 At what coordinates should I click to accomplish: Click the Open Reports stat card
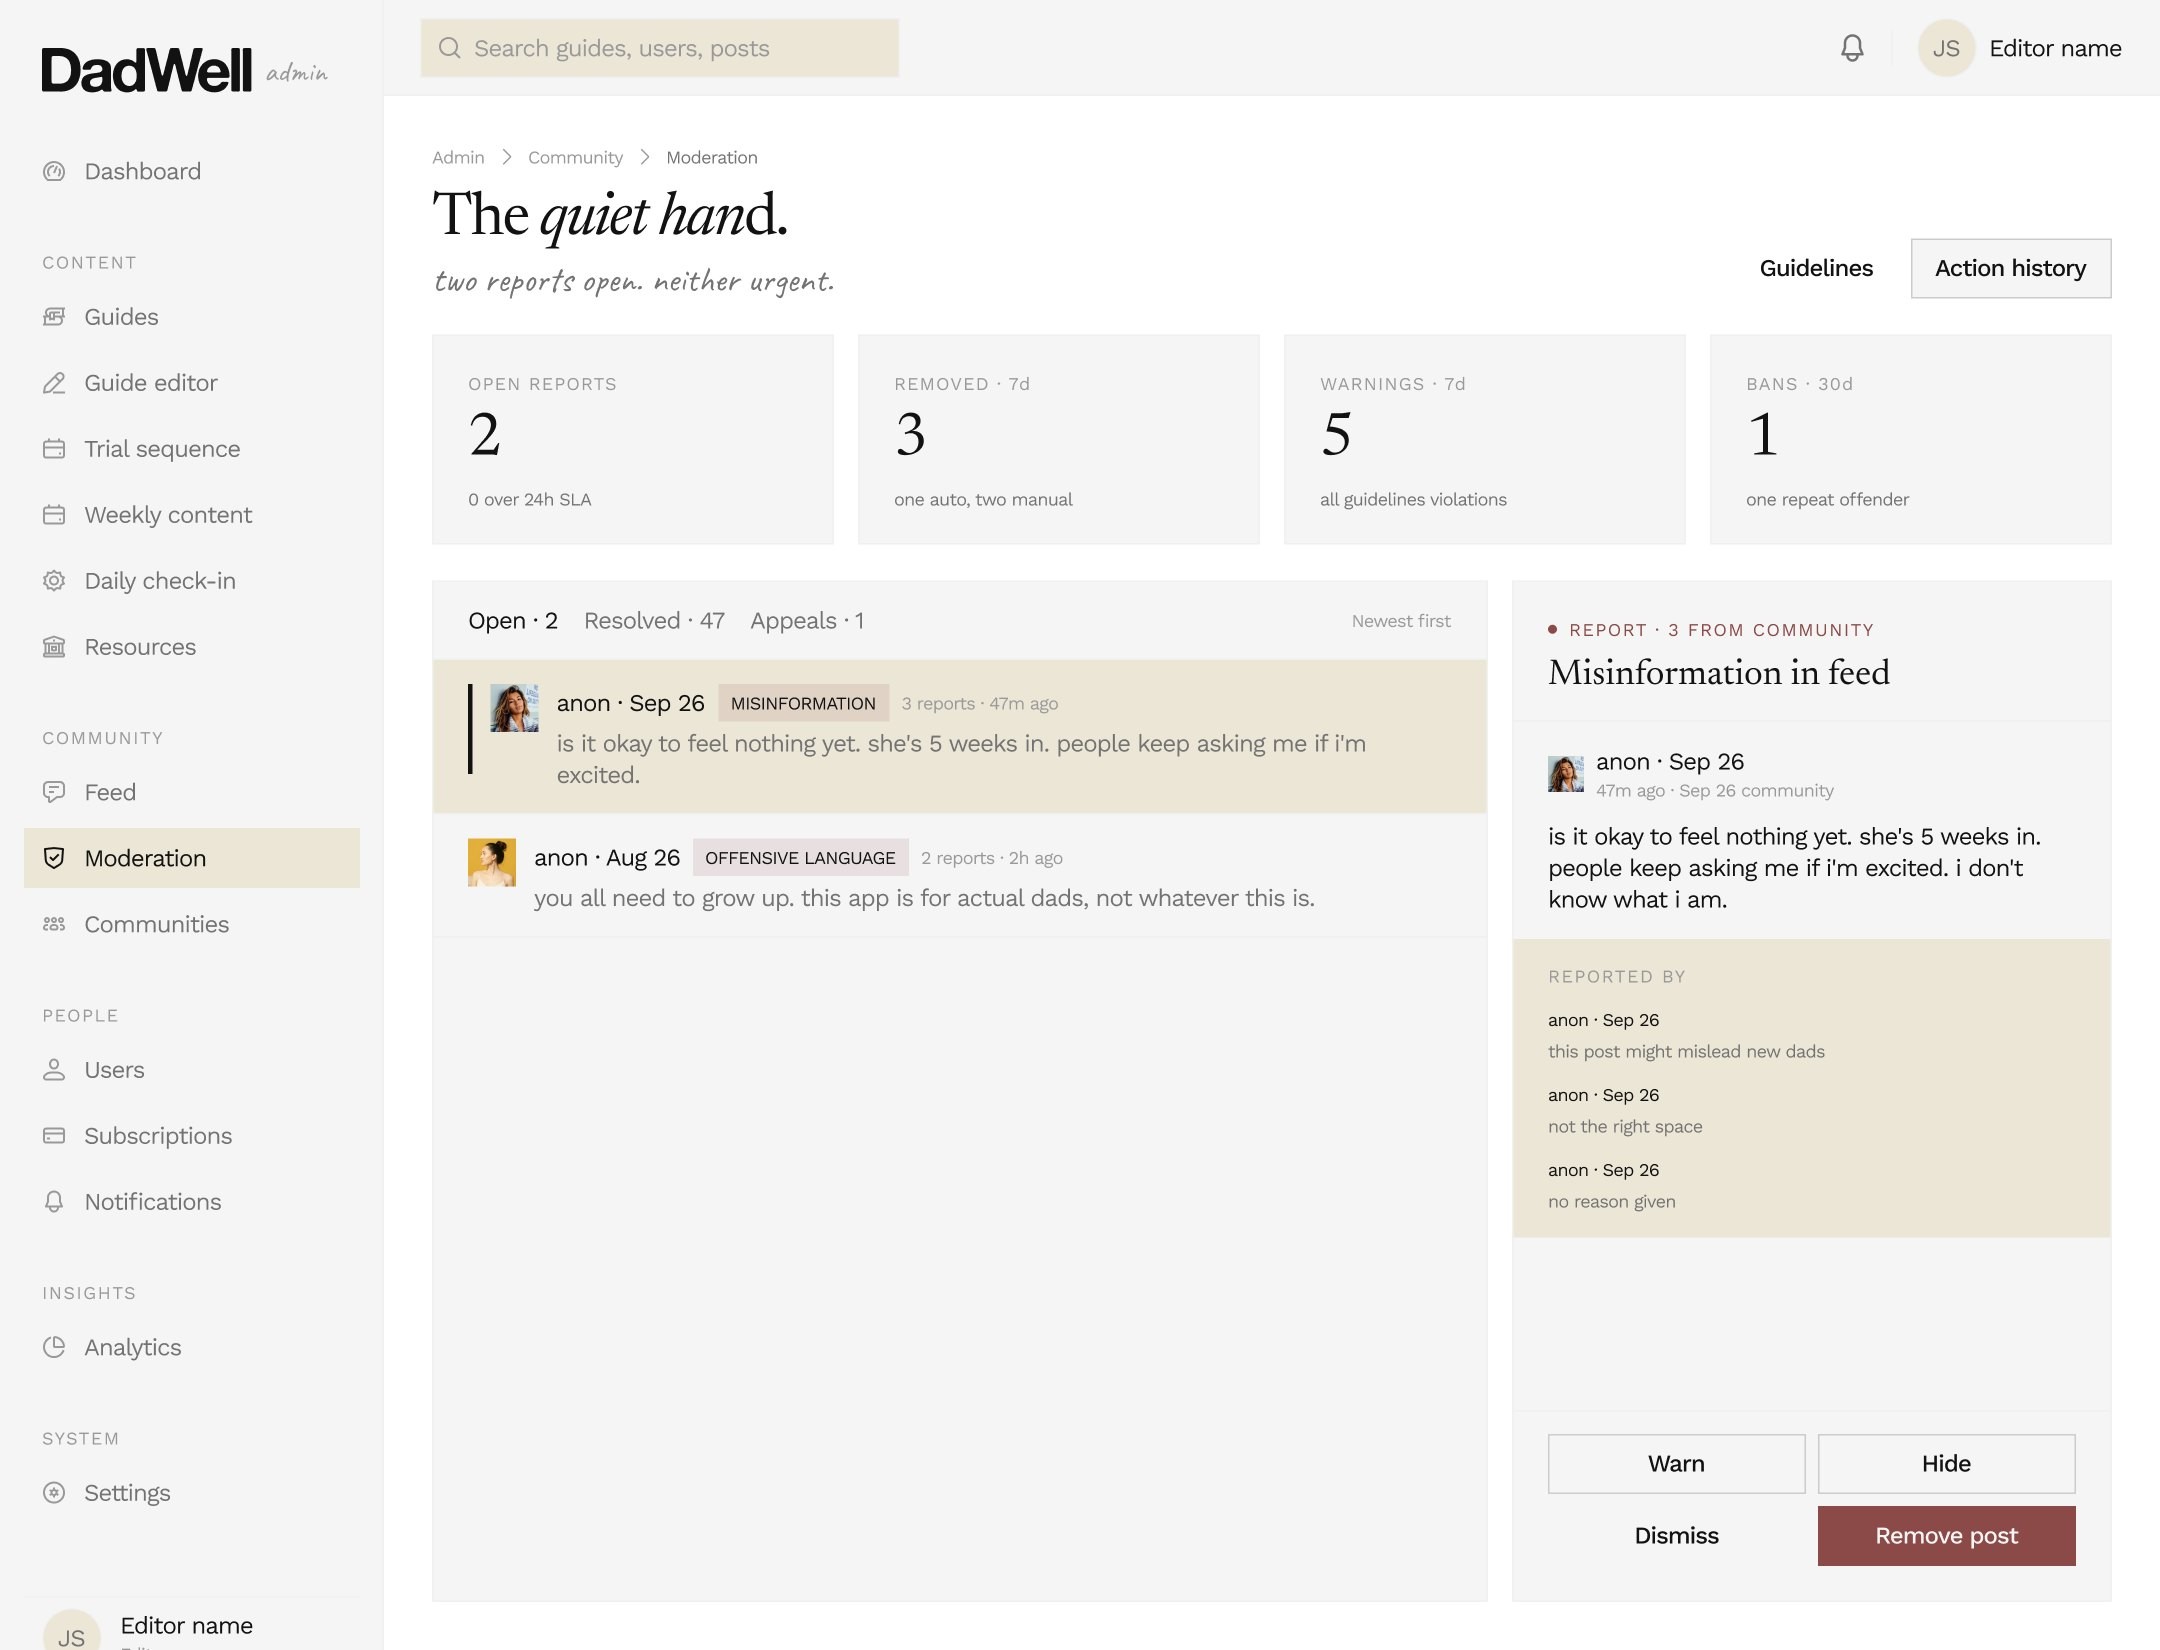(x=632, y=439)
